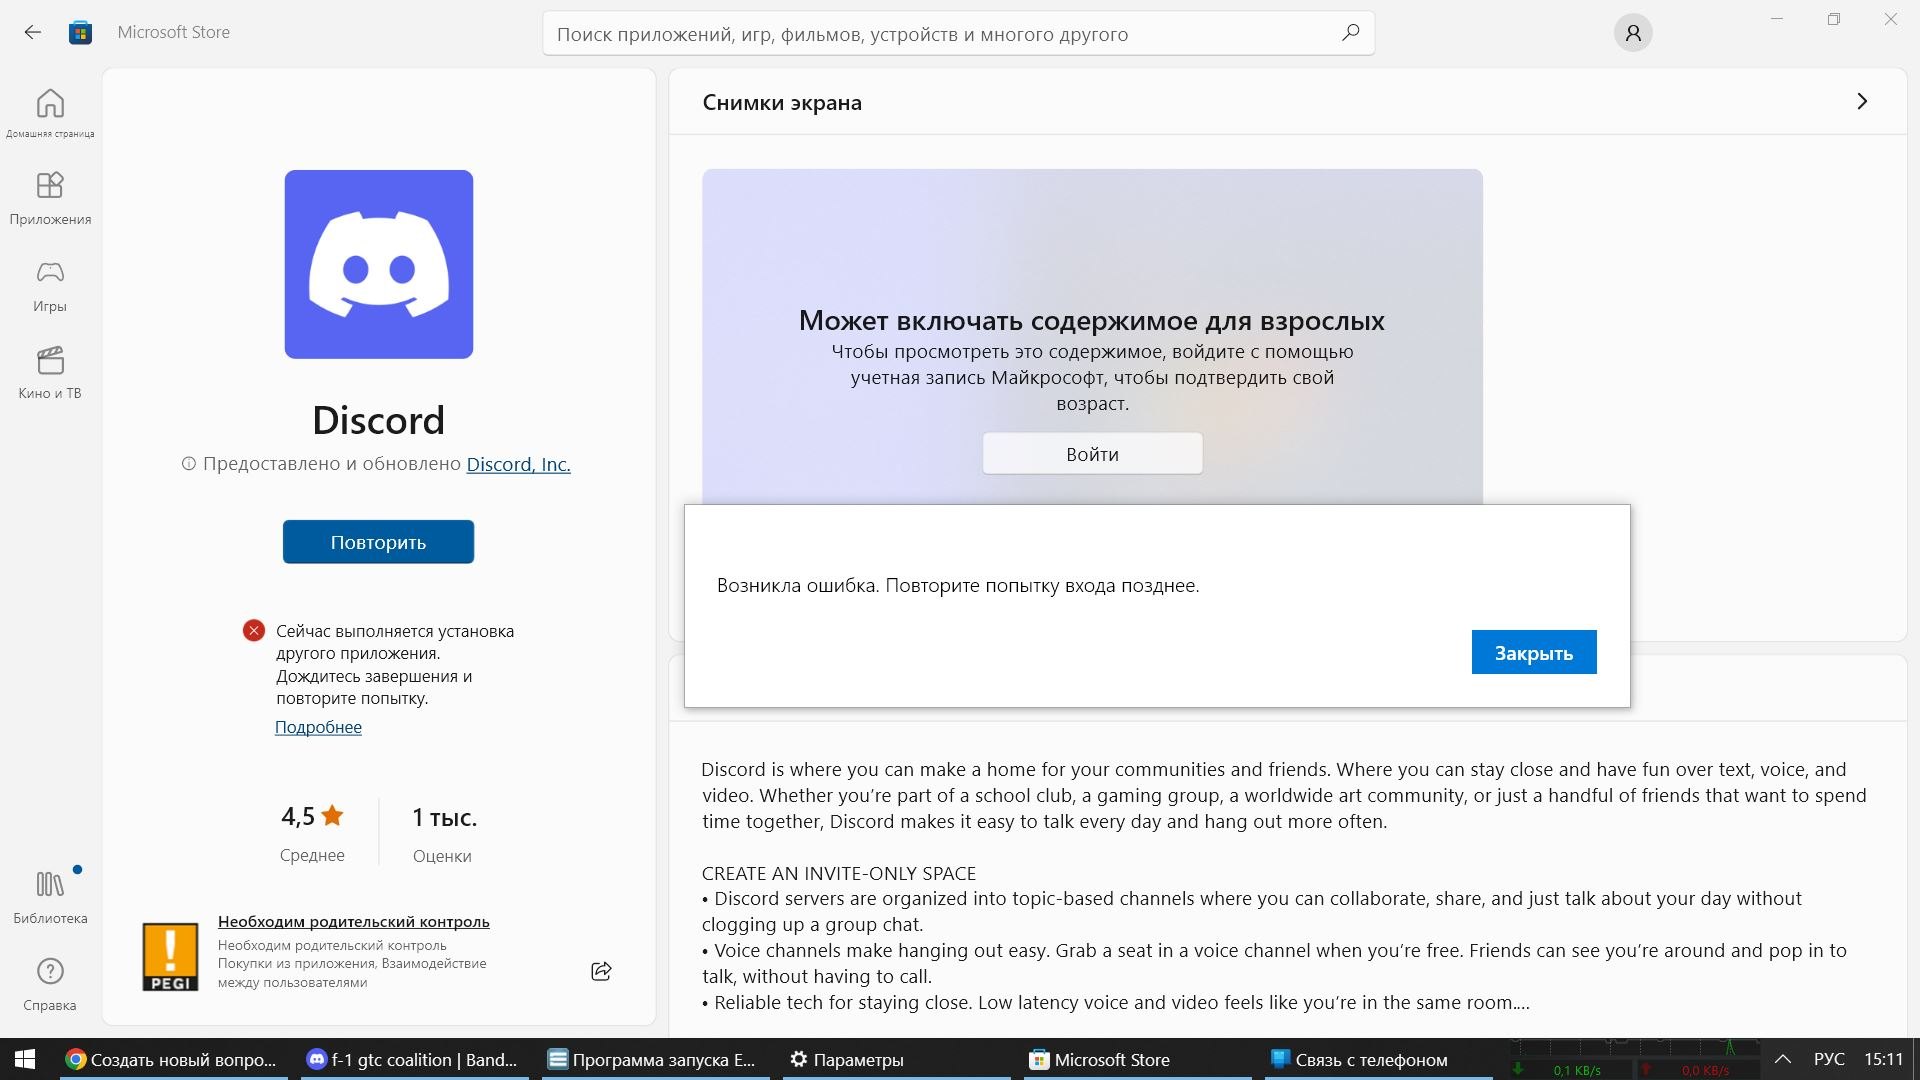Click the 15:11 taskbar clock
This screenshot has width=1920, height=1080.
[1884, 1059]
